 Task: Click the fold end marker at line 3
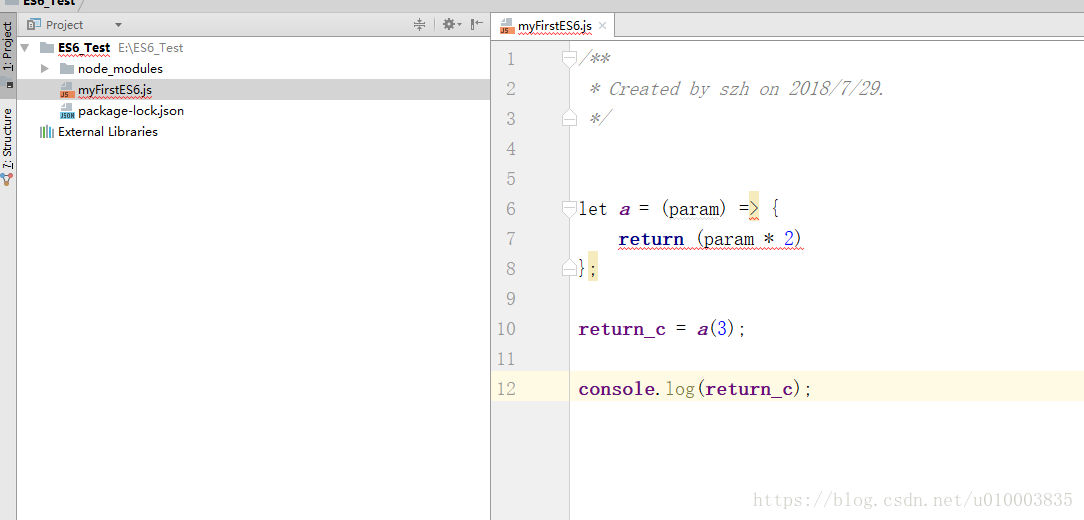pos(569,118)
